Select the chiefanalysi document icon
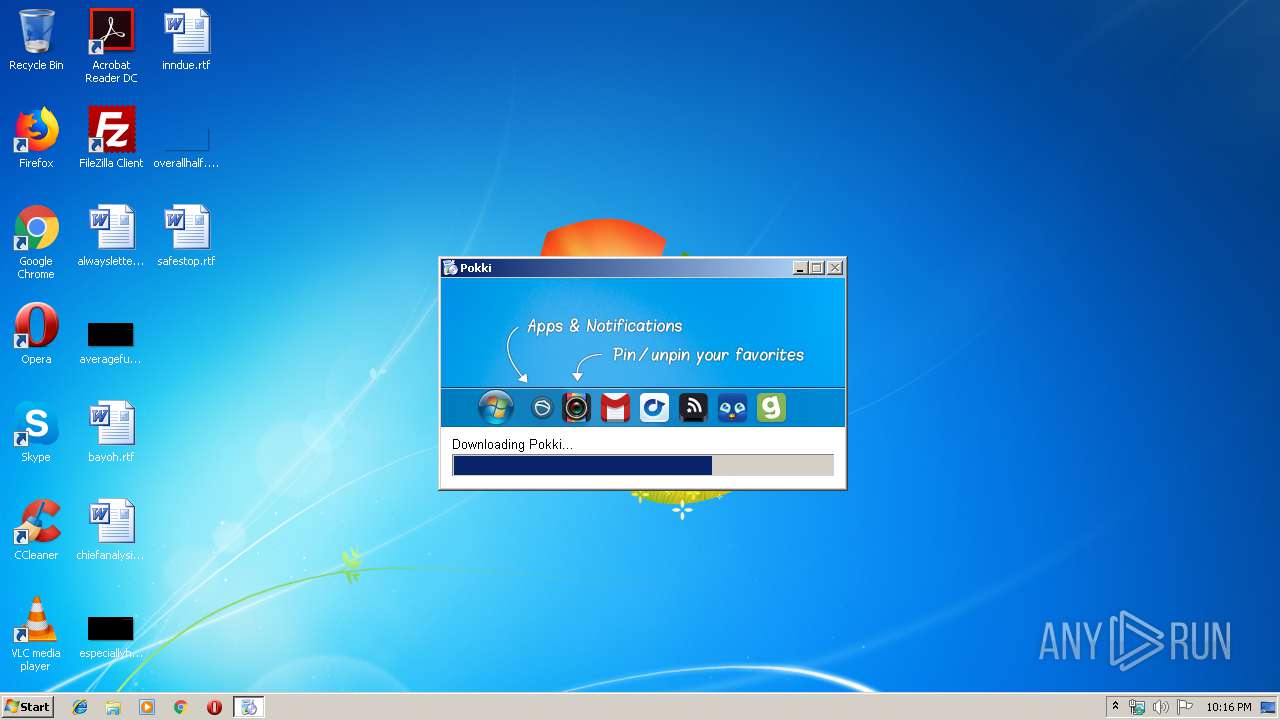1280x720 pixels. (x=111, y=530)
